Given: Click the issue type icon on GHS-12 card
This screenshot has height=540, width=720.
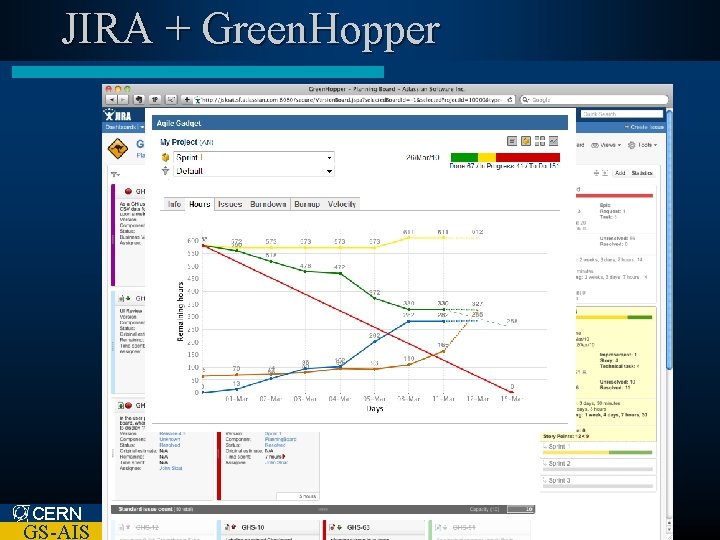Looking at the screenshot, I should 122,528.
